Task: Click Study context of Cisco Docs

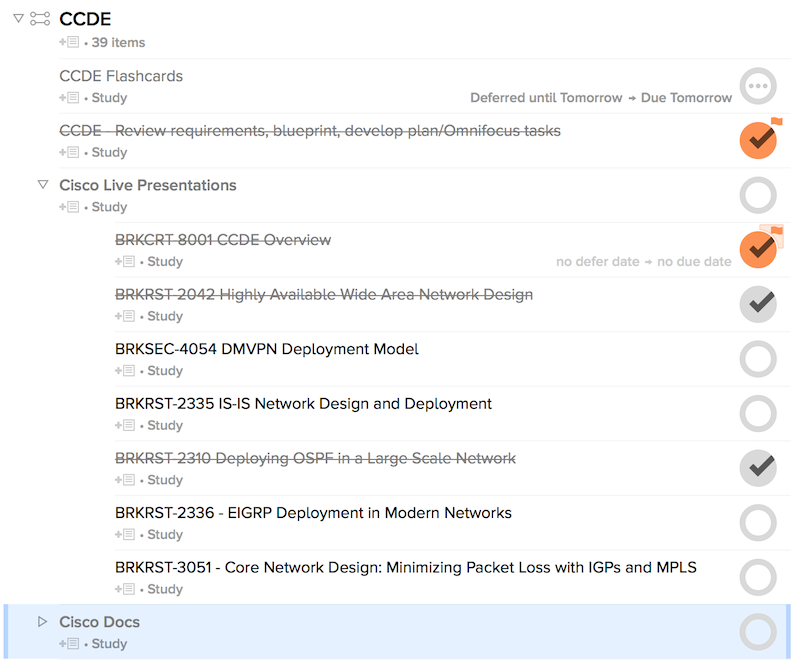Action: click(109, 643)
